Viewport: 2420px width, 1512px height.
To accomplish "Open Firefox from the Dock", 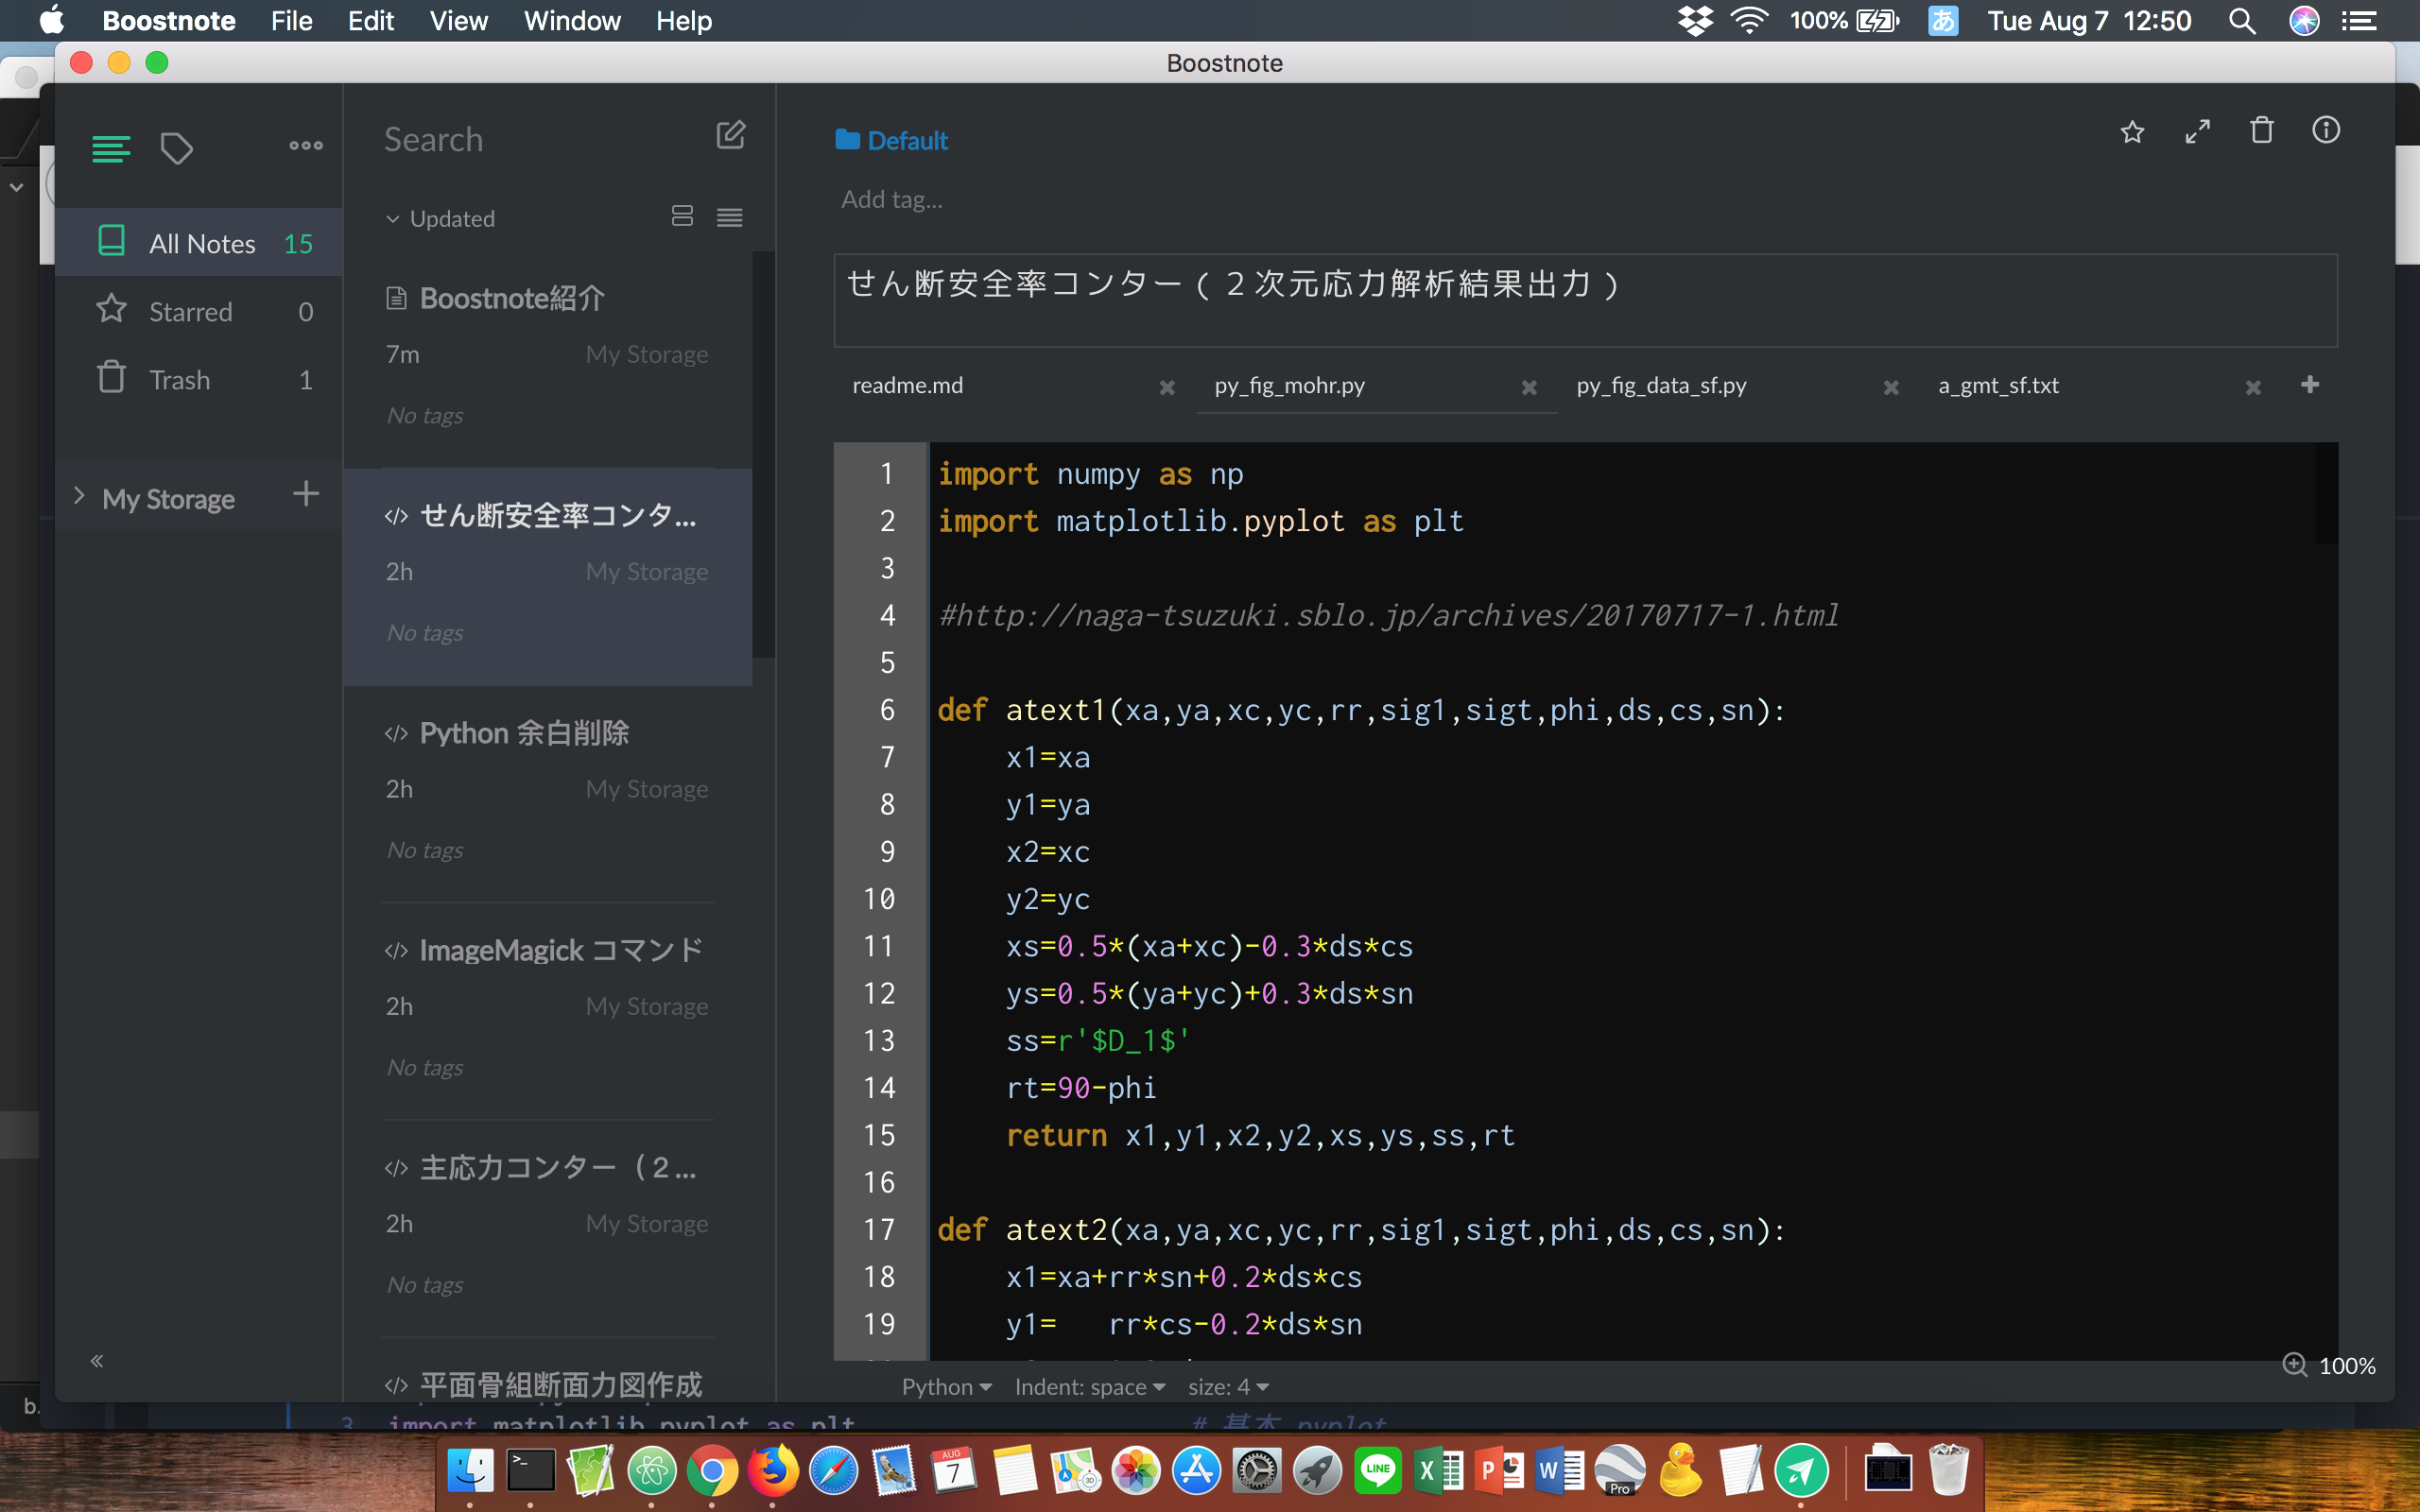I will pos(773,1471).
